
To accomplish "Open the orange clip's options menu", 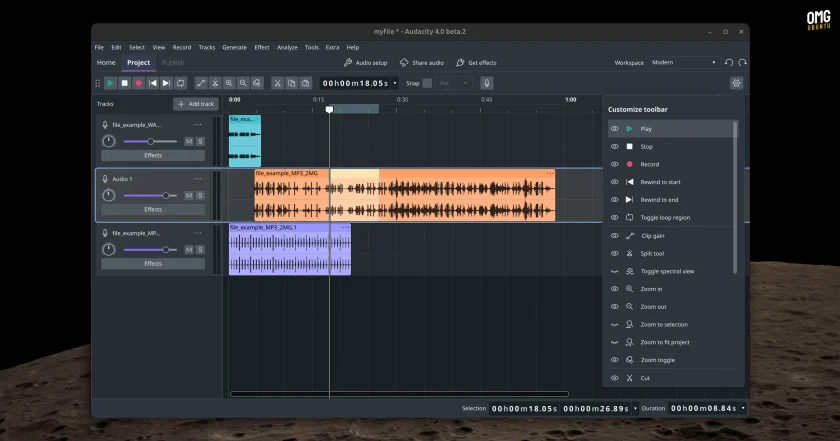I will pyautogui.click(x=550, y=174).
